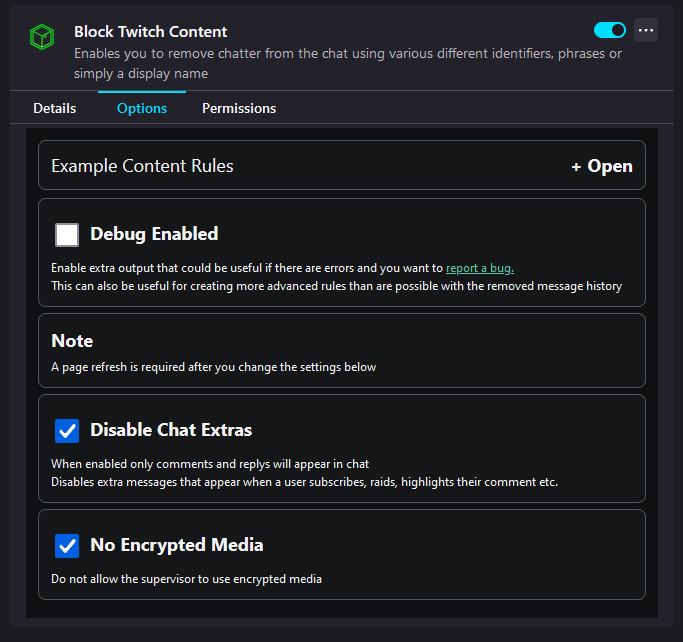The height and width of the screenshot is (642, 683).
Task: Uncheck the Disable Chat Extras checkbox
Action: coord(67,430)
